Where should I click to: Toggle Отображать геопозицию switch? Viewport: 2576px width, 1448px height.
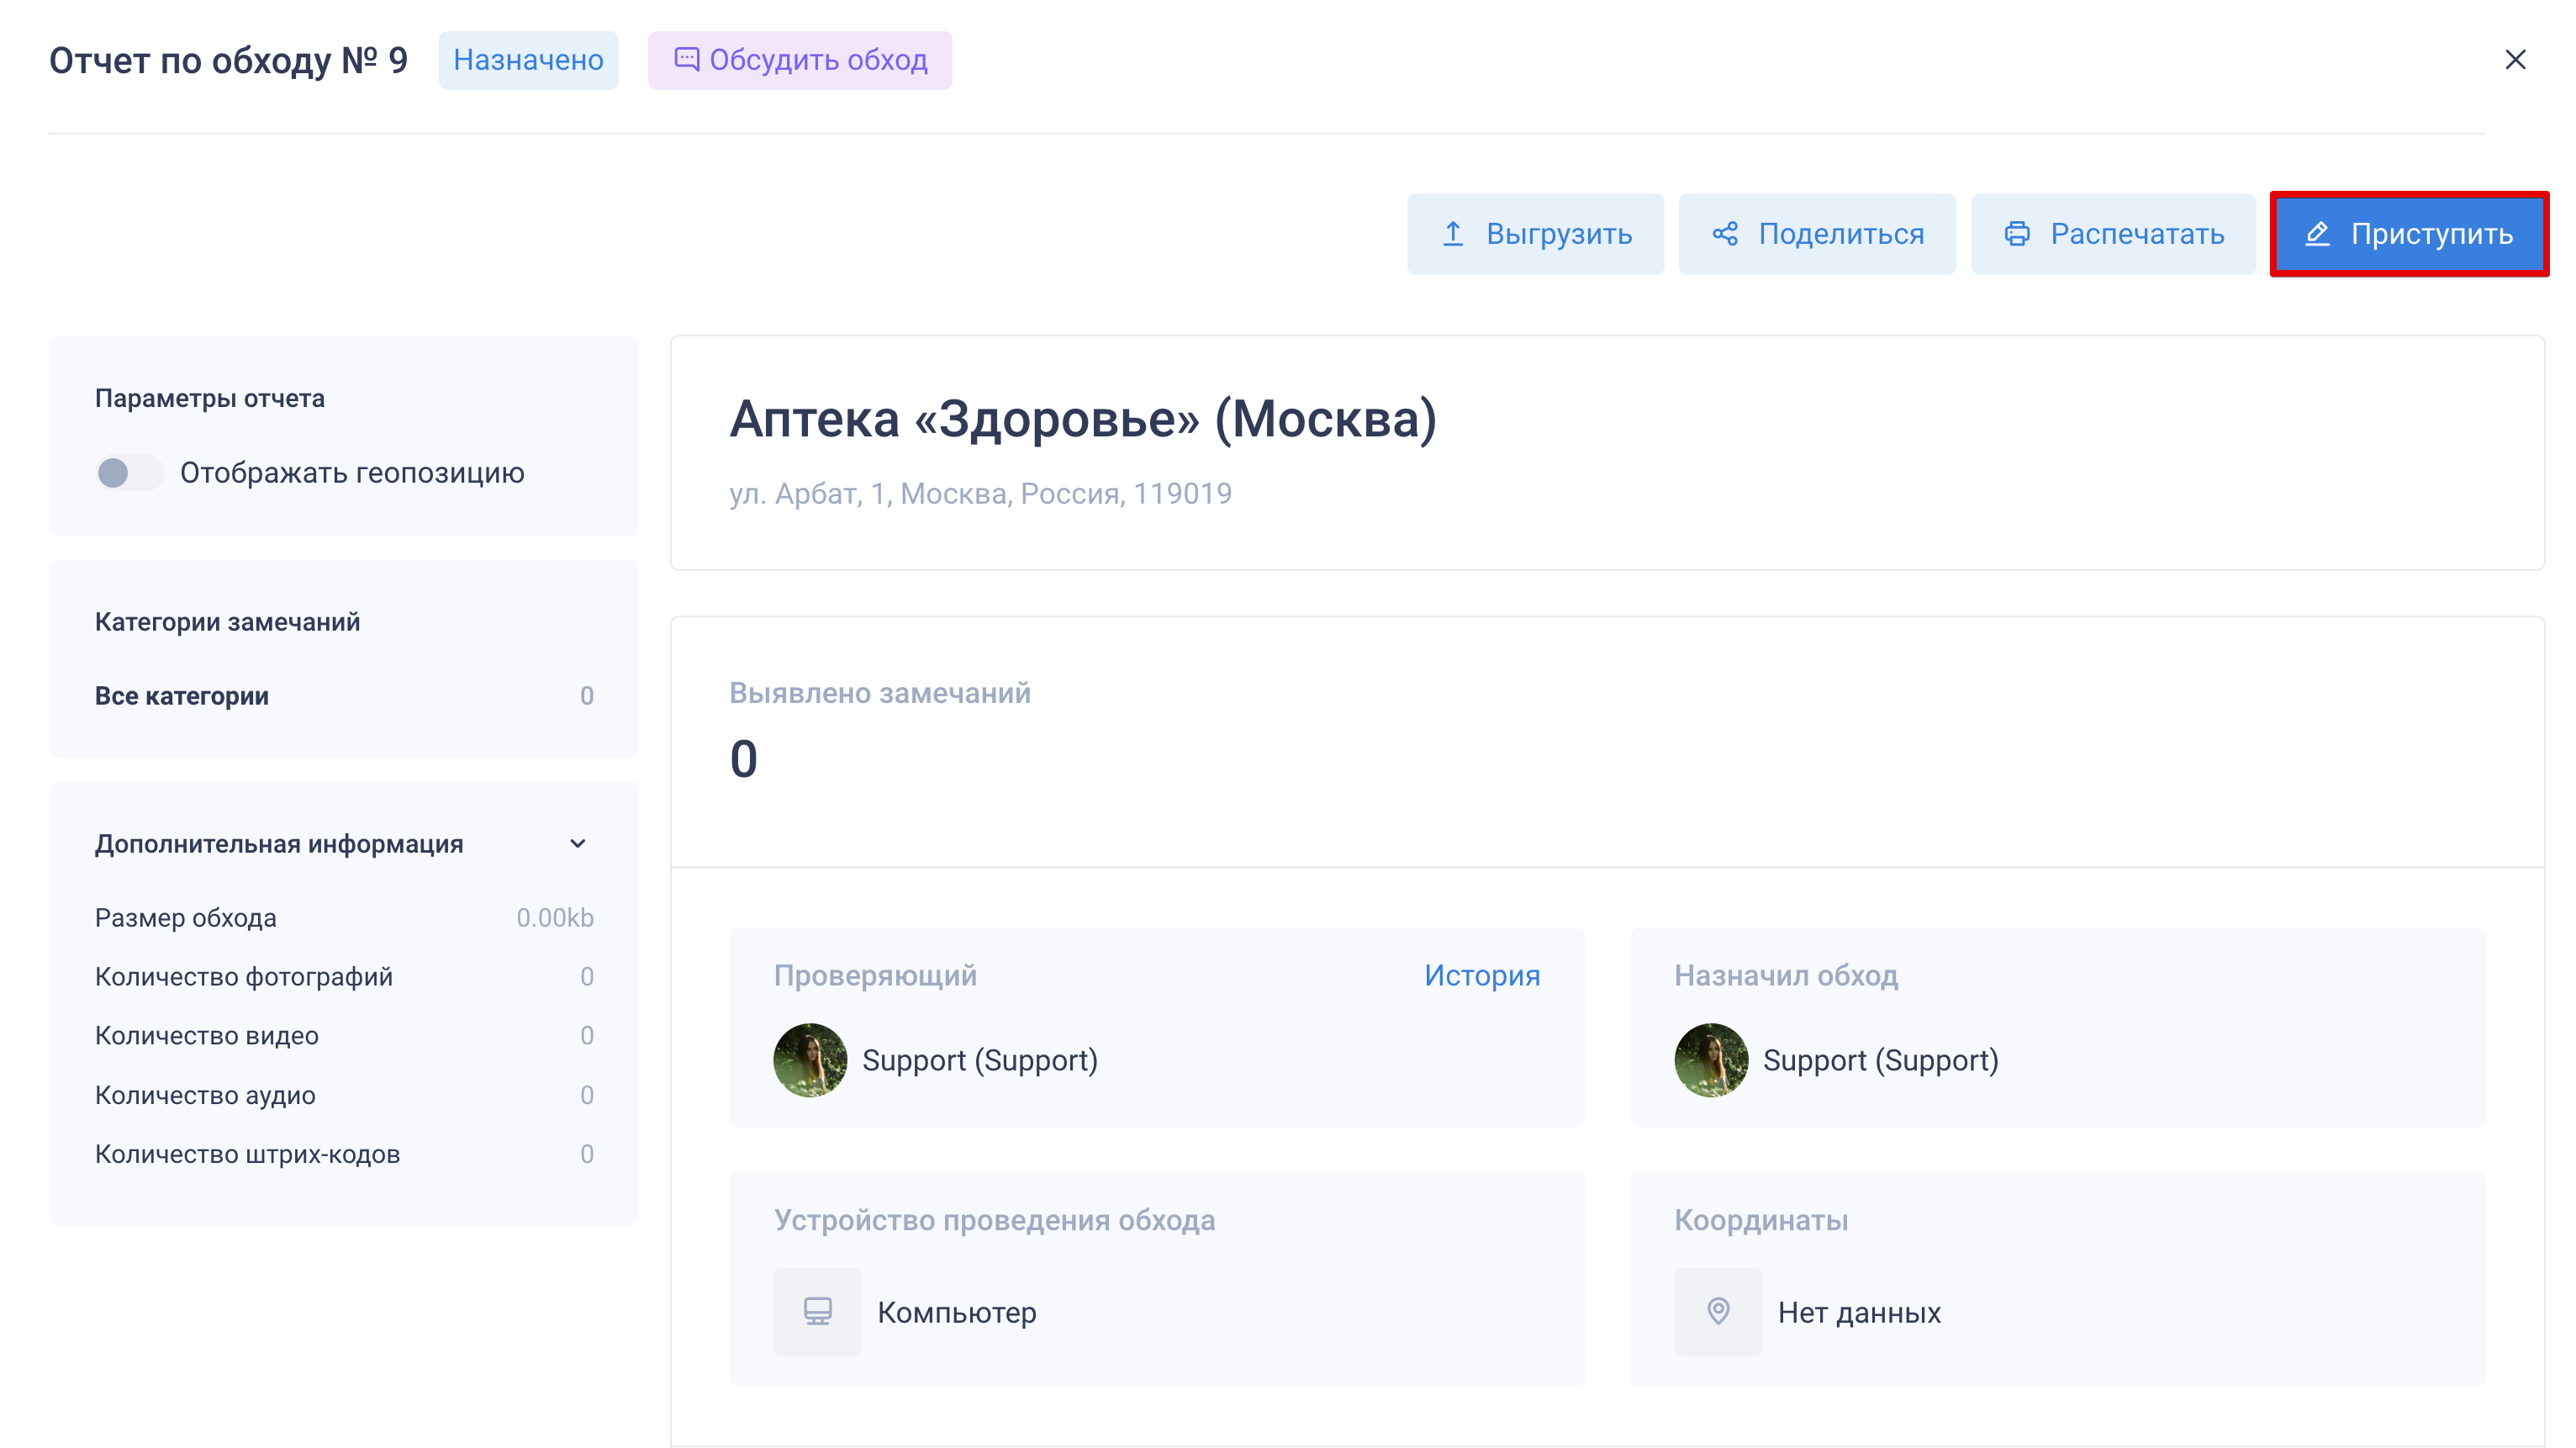[129, 473]
